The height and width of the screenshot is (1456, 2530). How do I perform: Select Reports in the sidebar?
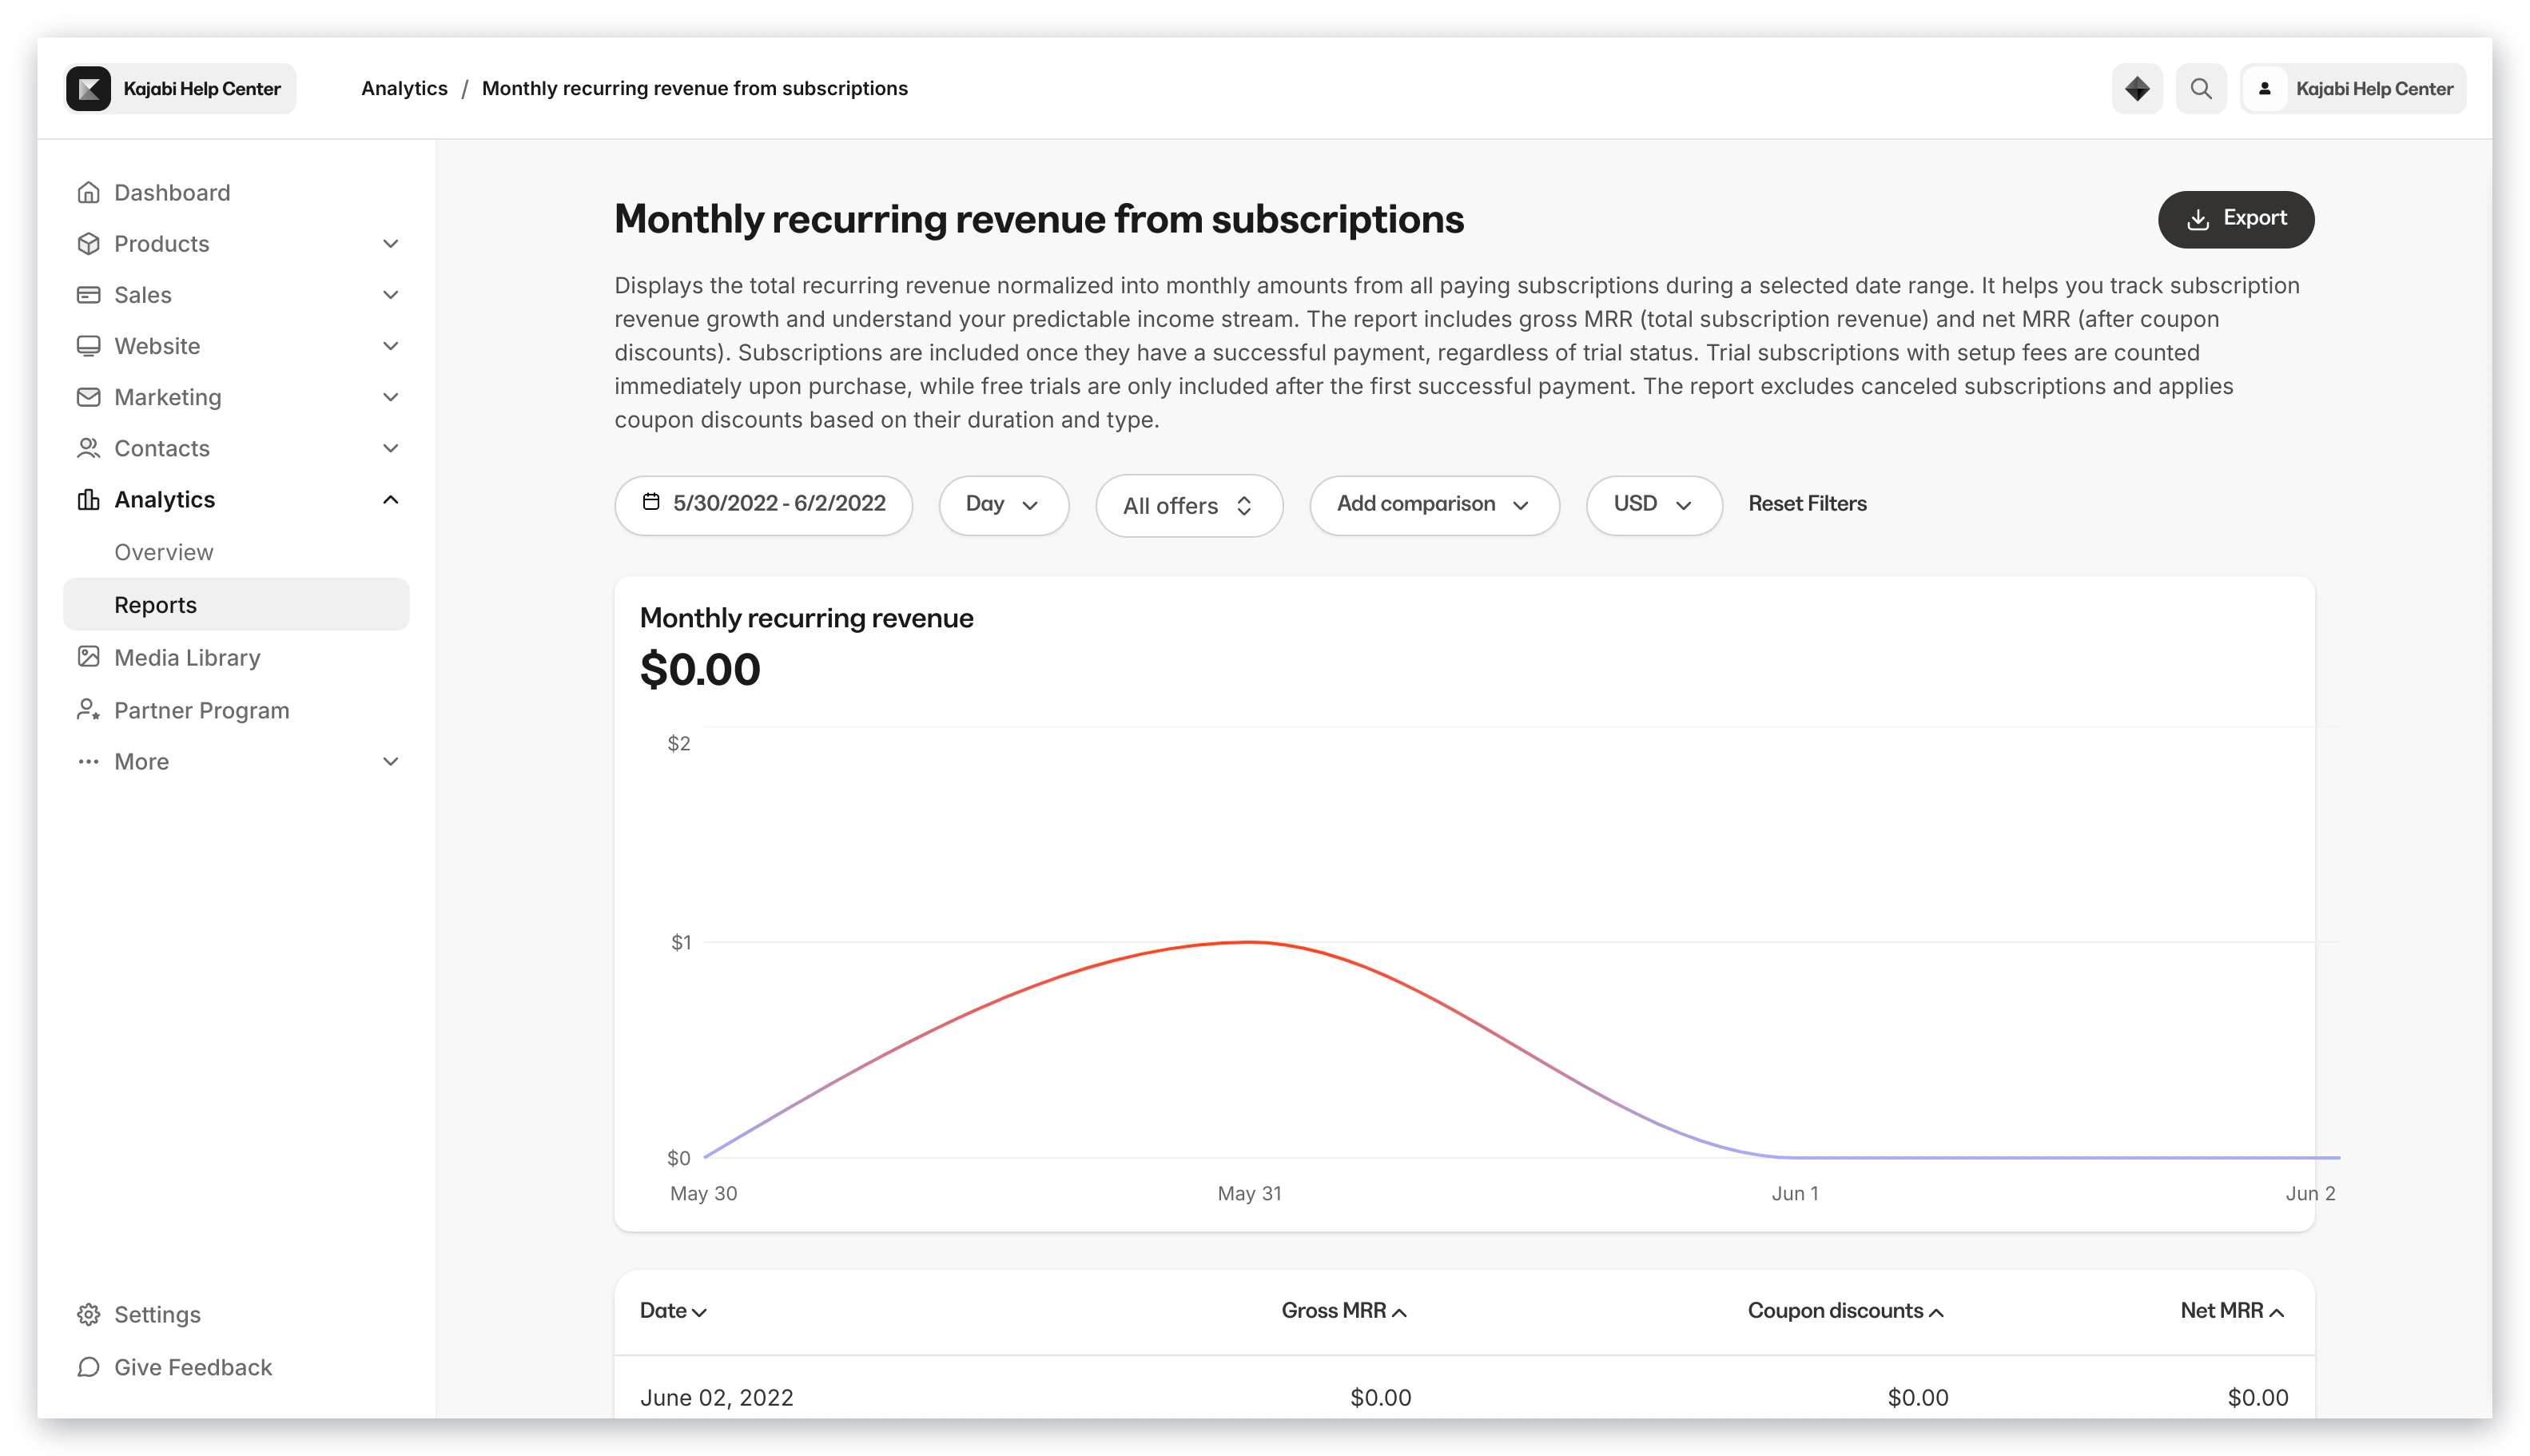click(x=236, y=604)
